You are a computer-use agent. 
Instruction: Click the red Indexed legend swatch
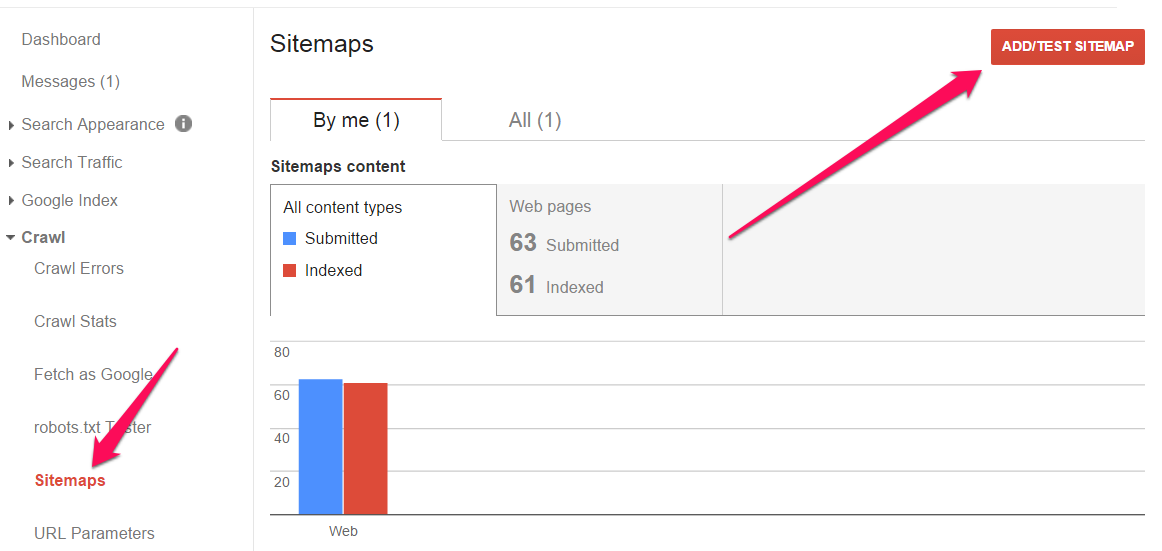(x=290, y=271)
